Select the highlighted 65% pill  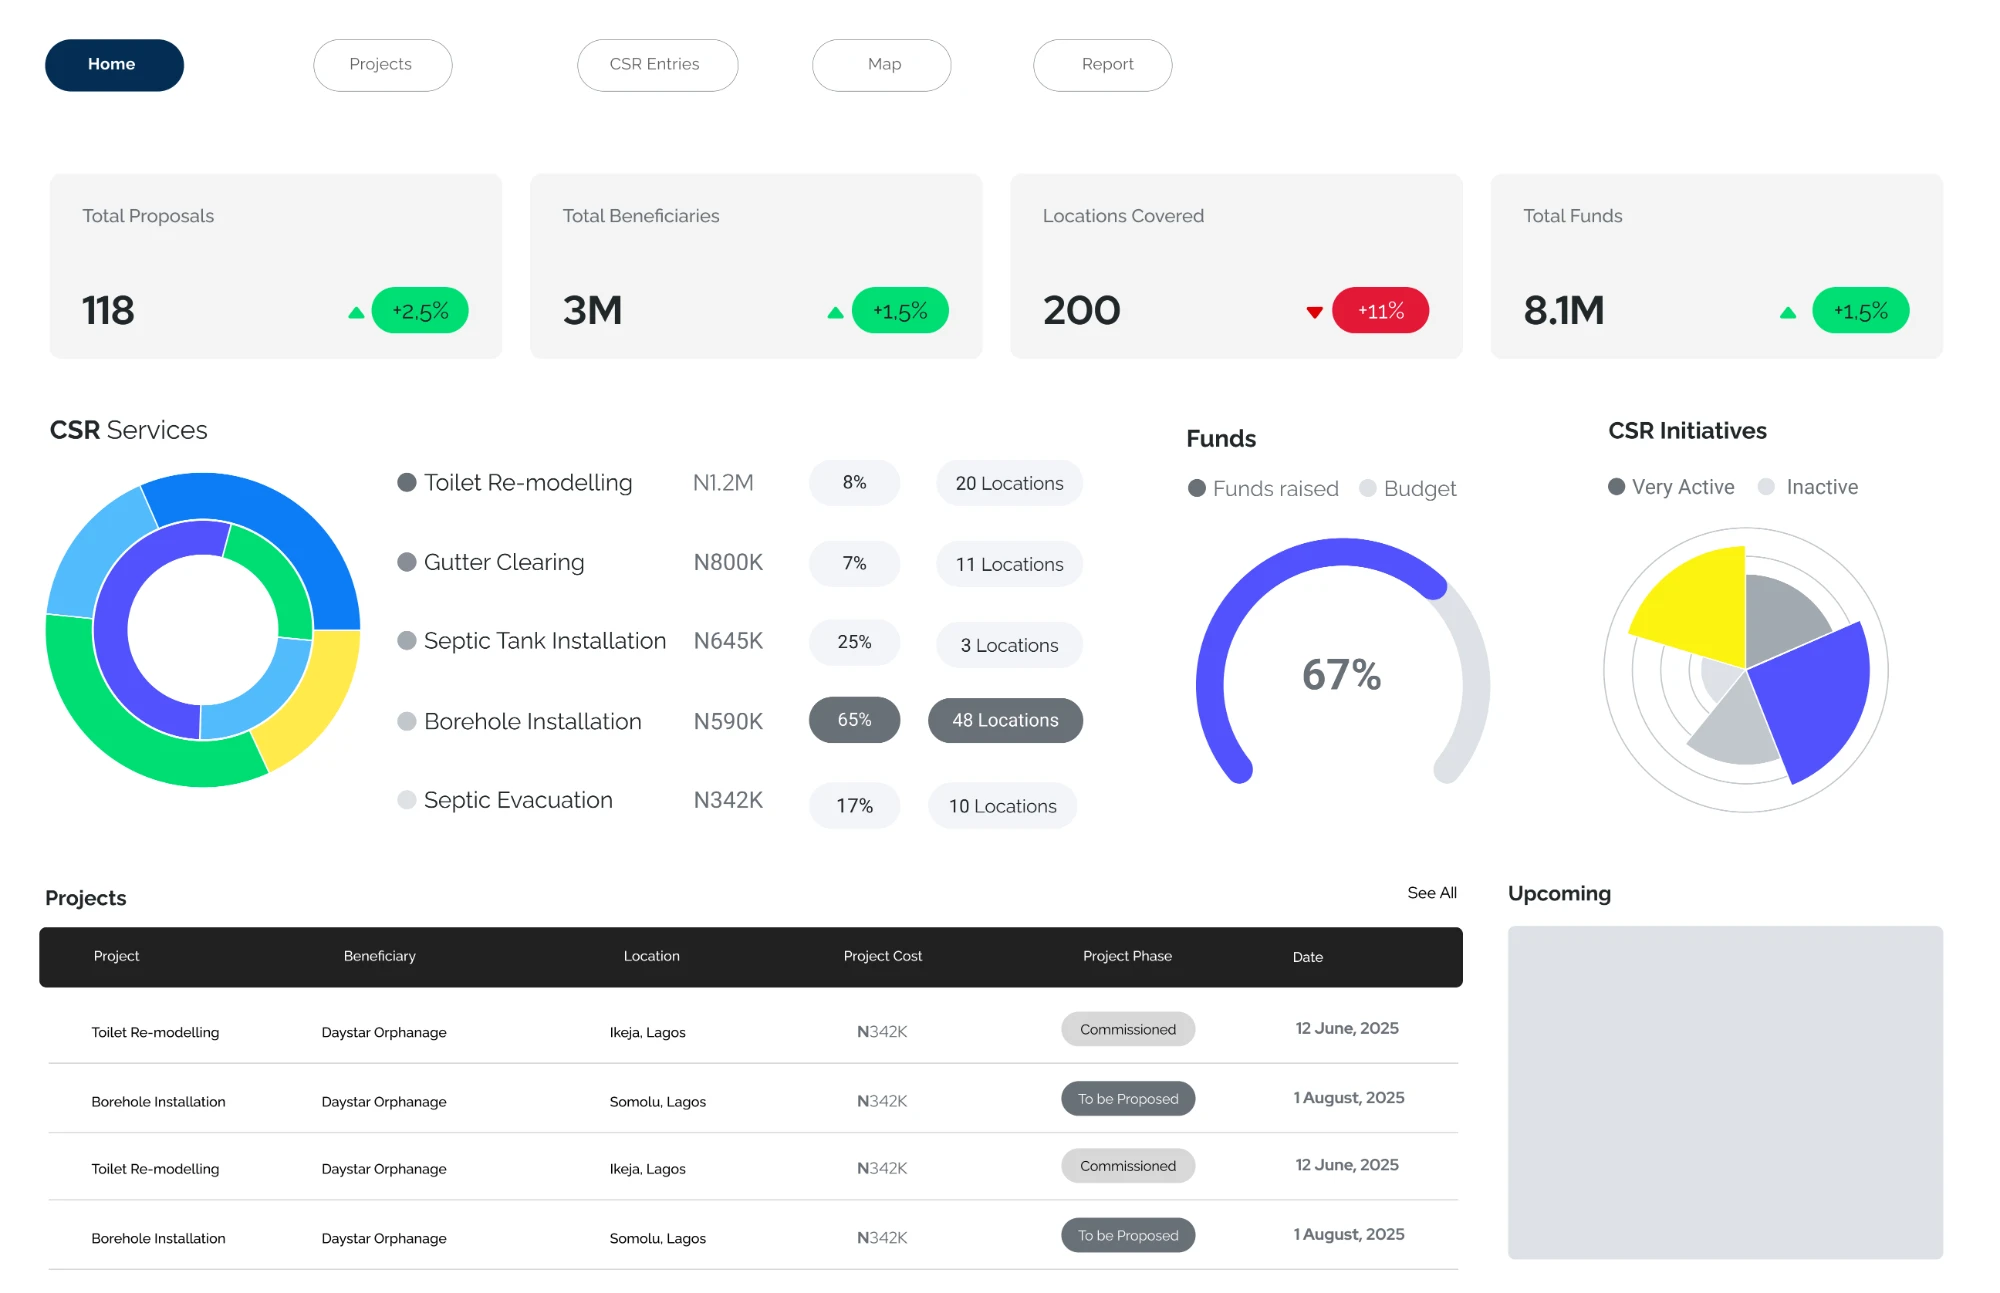click(855, 720)
